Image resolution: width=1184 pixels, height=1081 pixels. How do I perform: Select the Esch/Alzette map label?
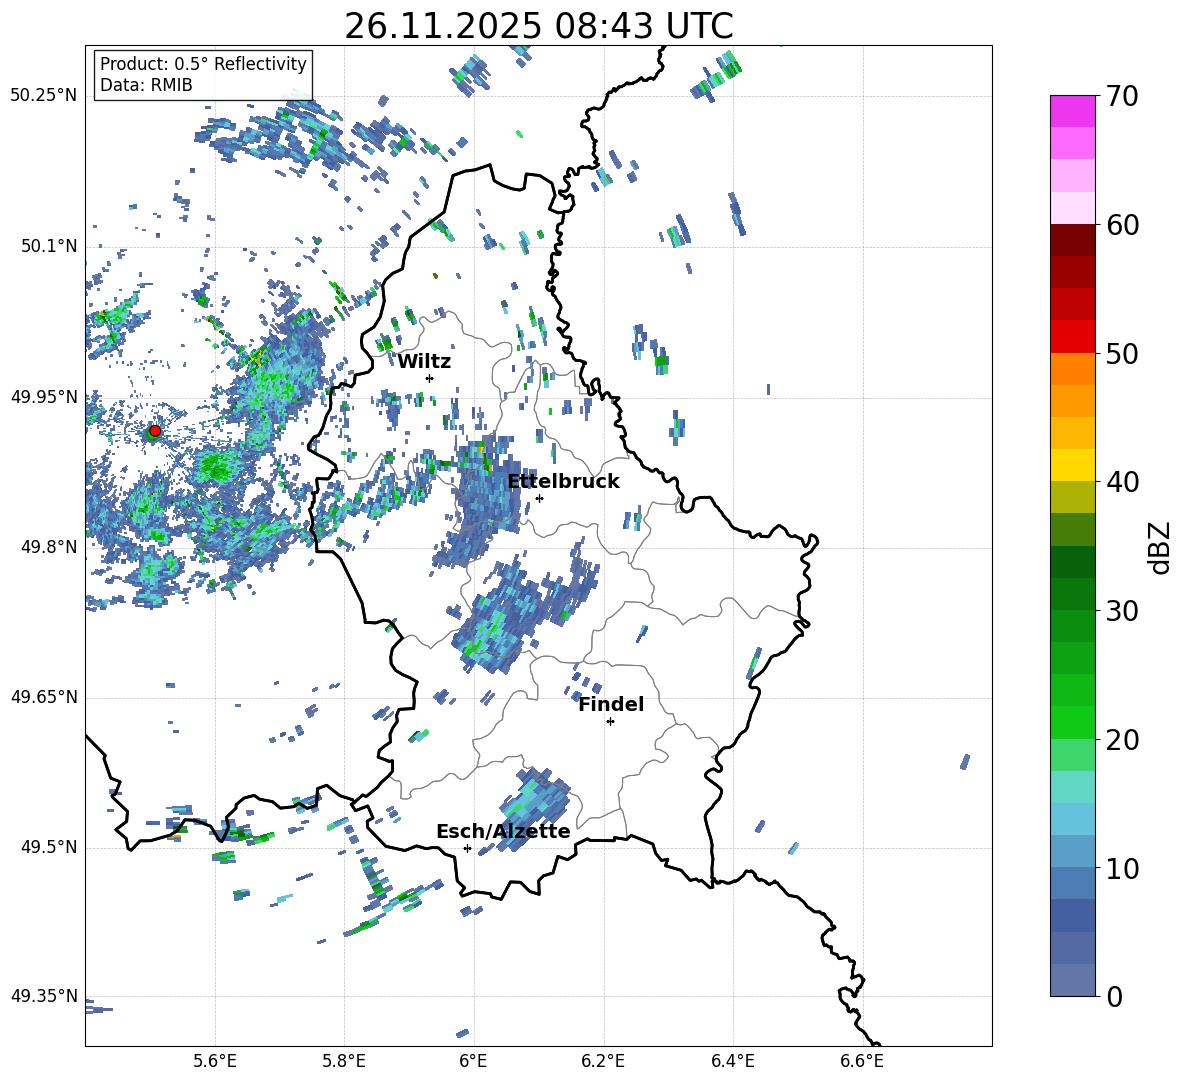tap(503, 831)
